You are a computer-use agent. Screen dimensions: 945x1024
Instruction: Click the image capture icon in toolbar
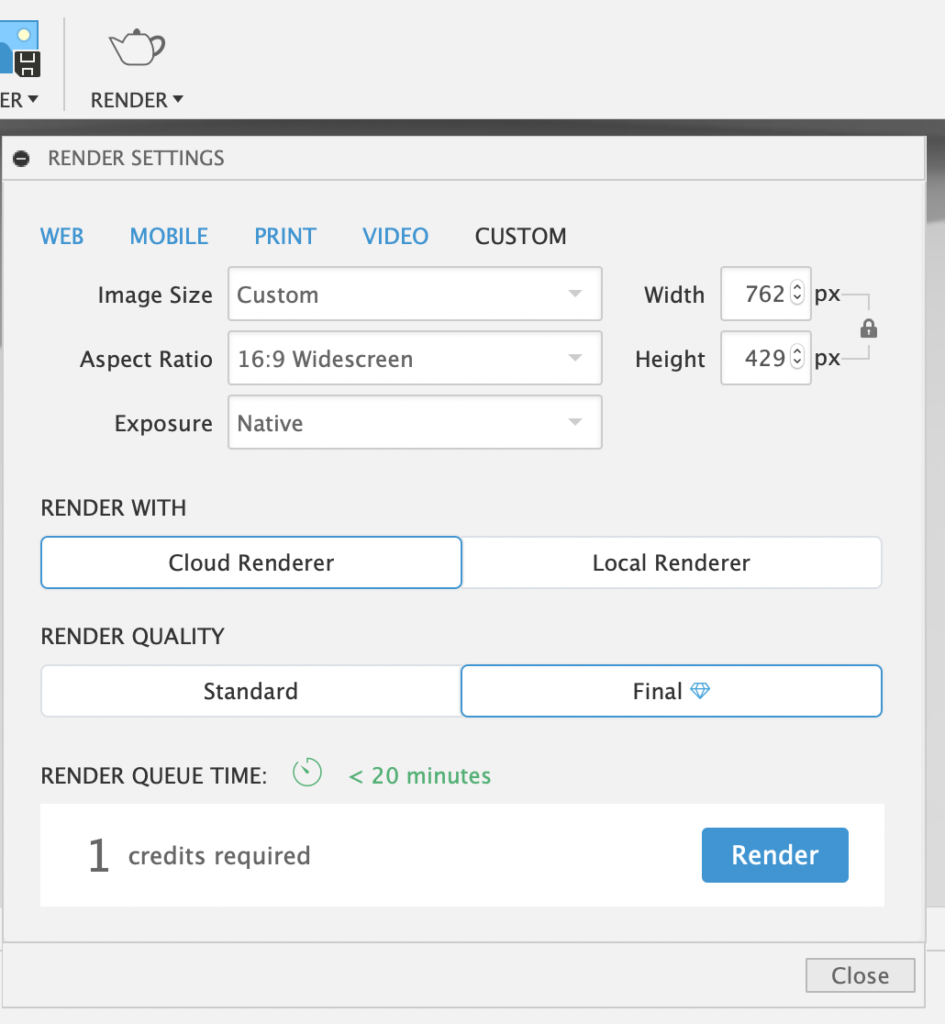pos(20,50)
